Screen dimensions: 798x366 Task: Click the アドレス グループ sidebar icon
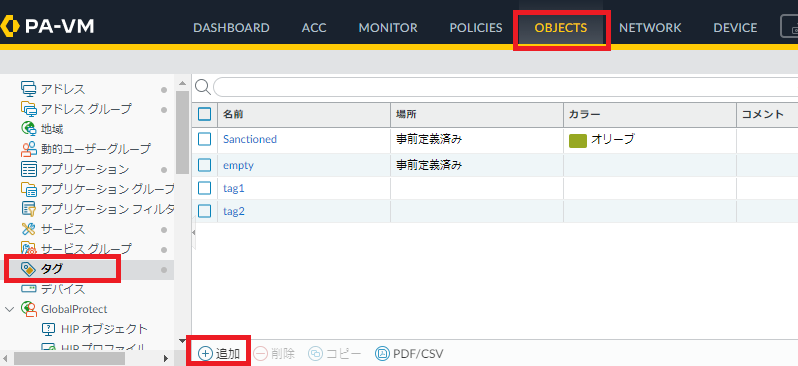(x=29, y=109)
